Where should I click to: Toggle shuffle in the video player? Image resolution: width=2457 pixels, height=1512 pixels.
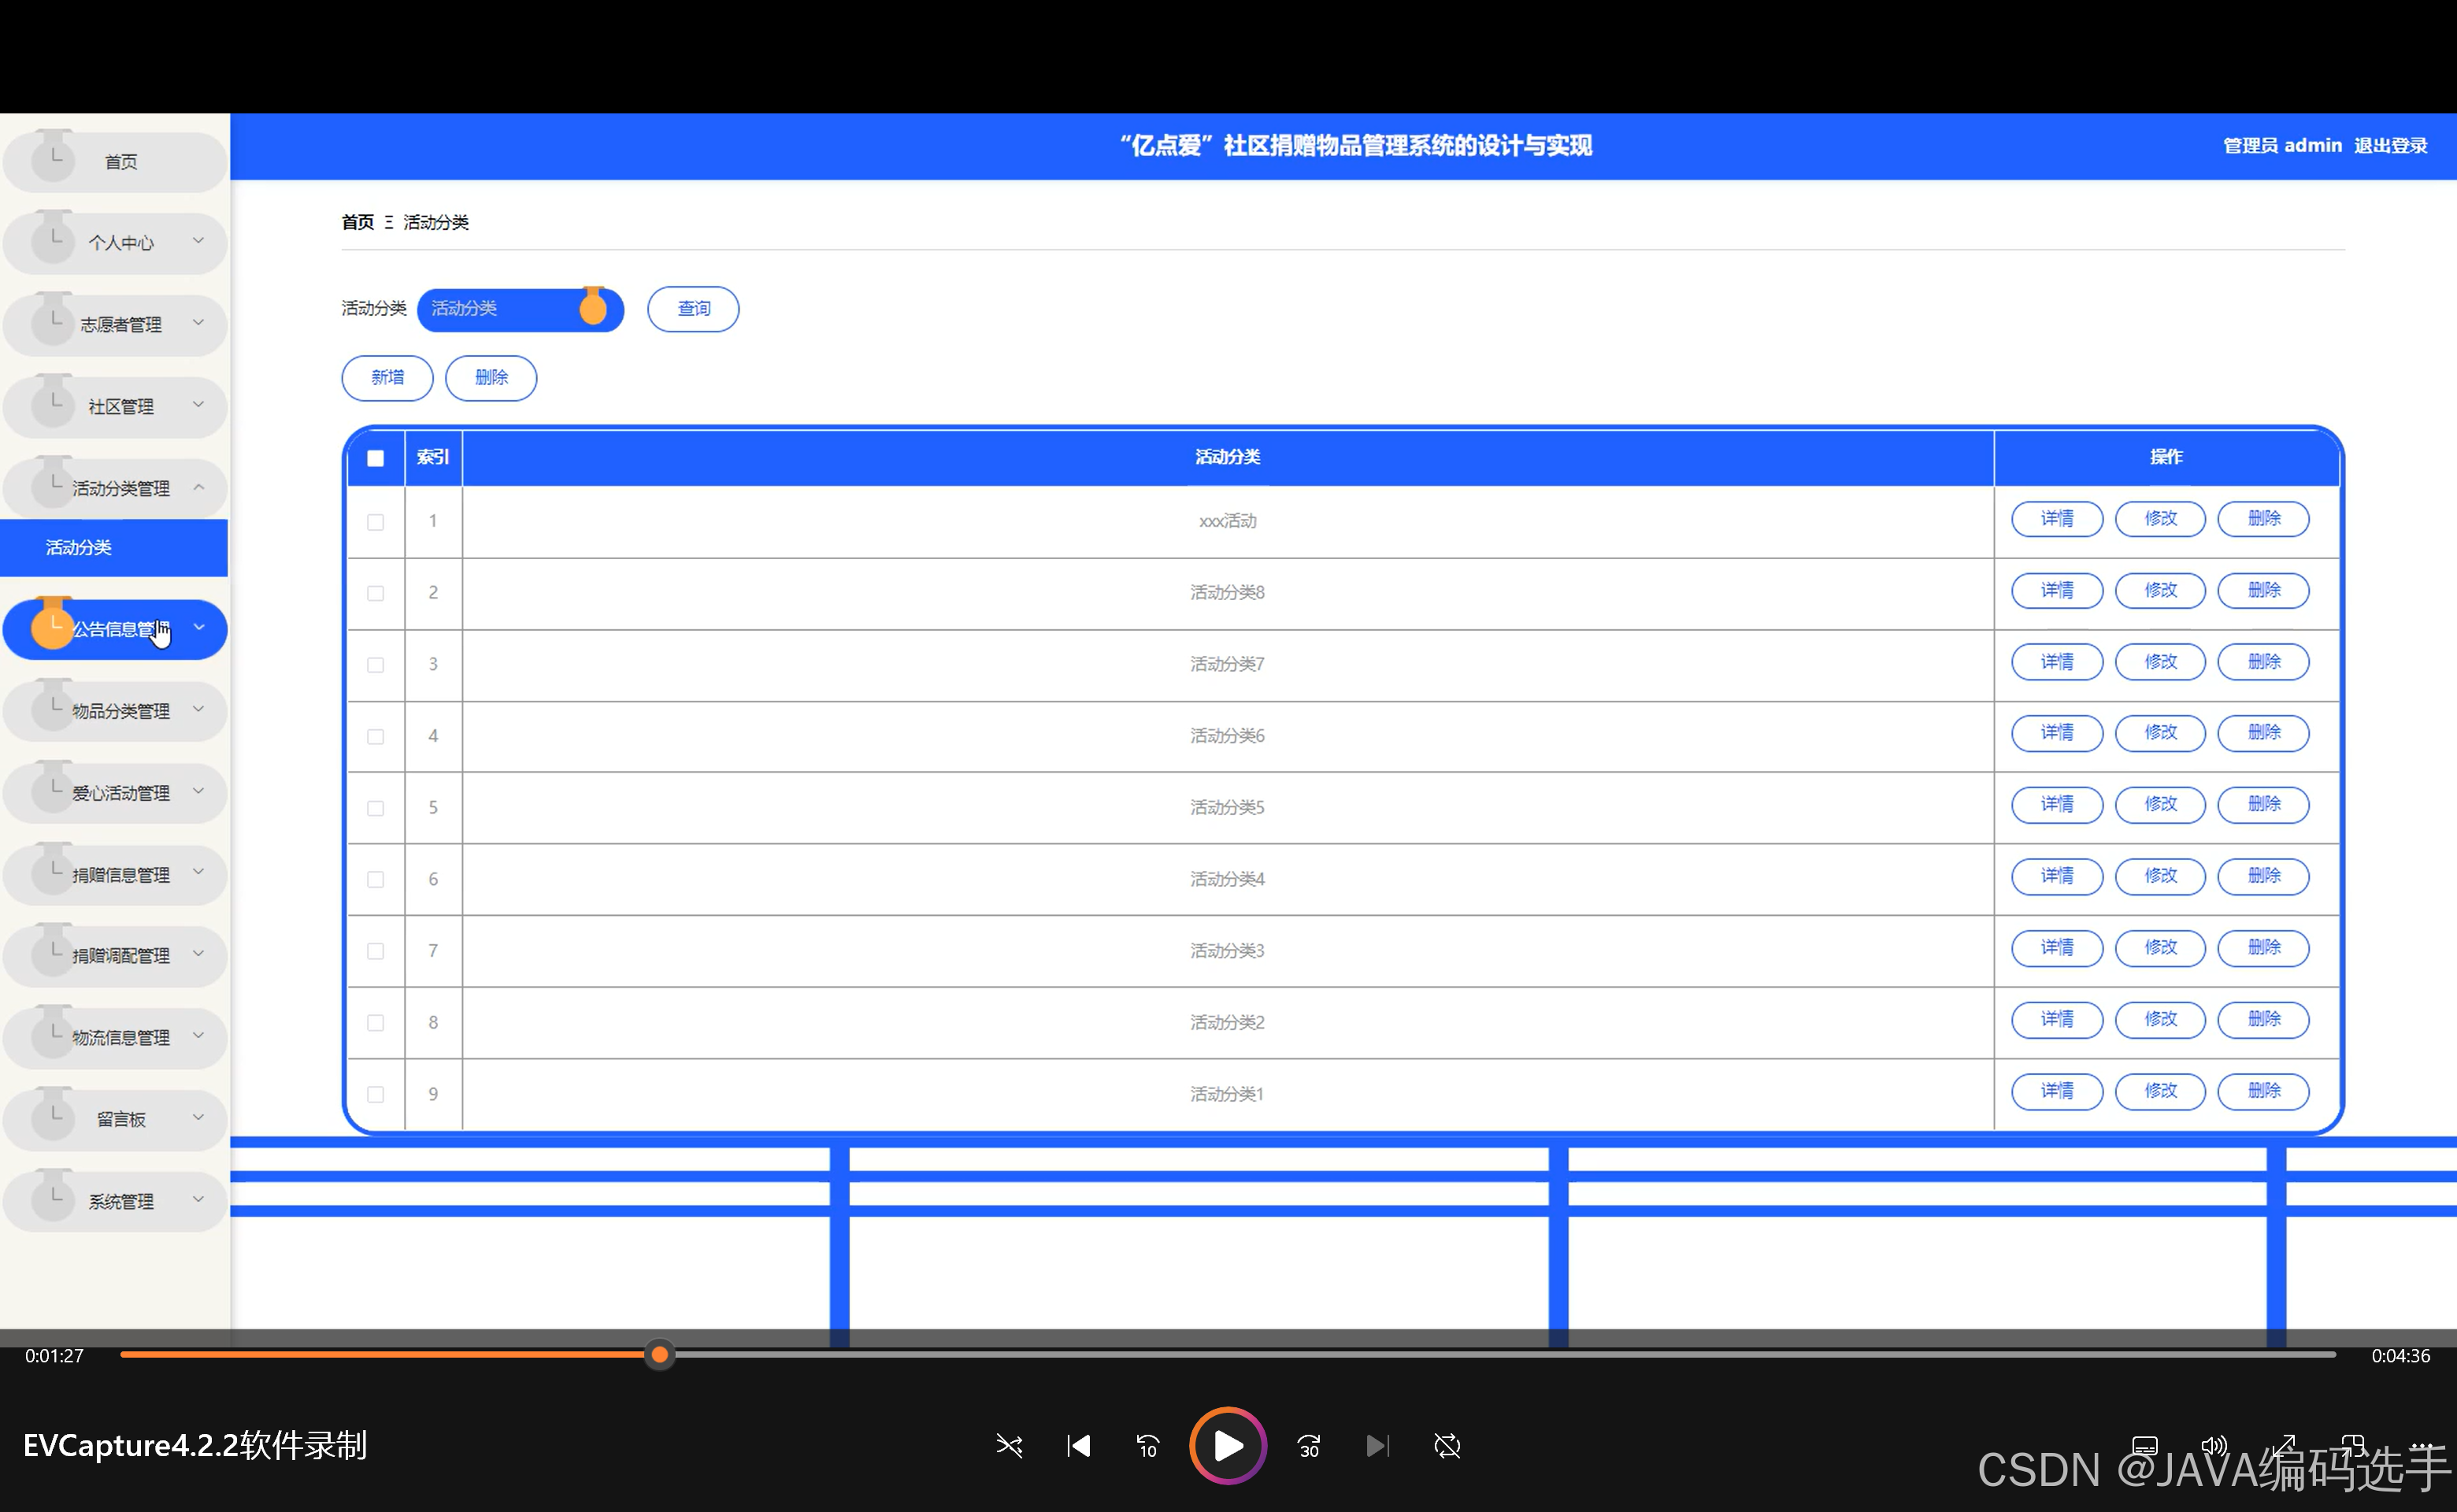pos(1009,1446)
